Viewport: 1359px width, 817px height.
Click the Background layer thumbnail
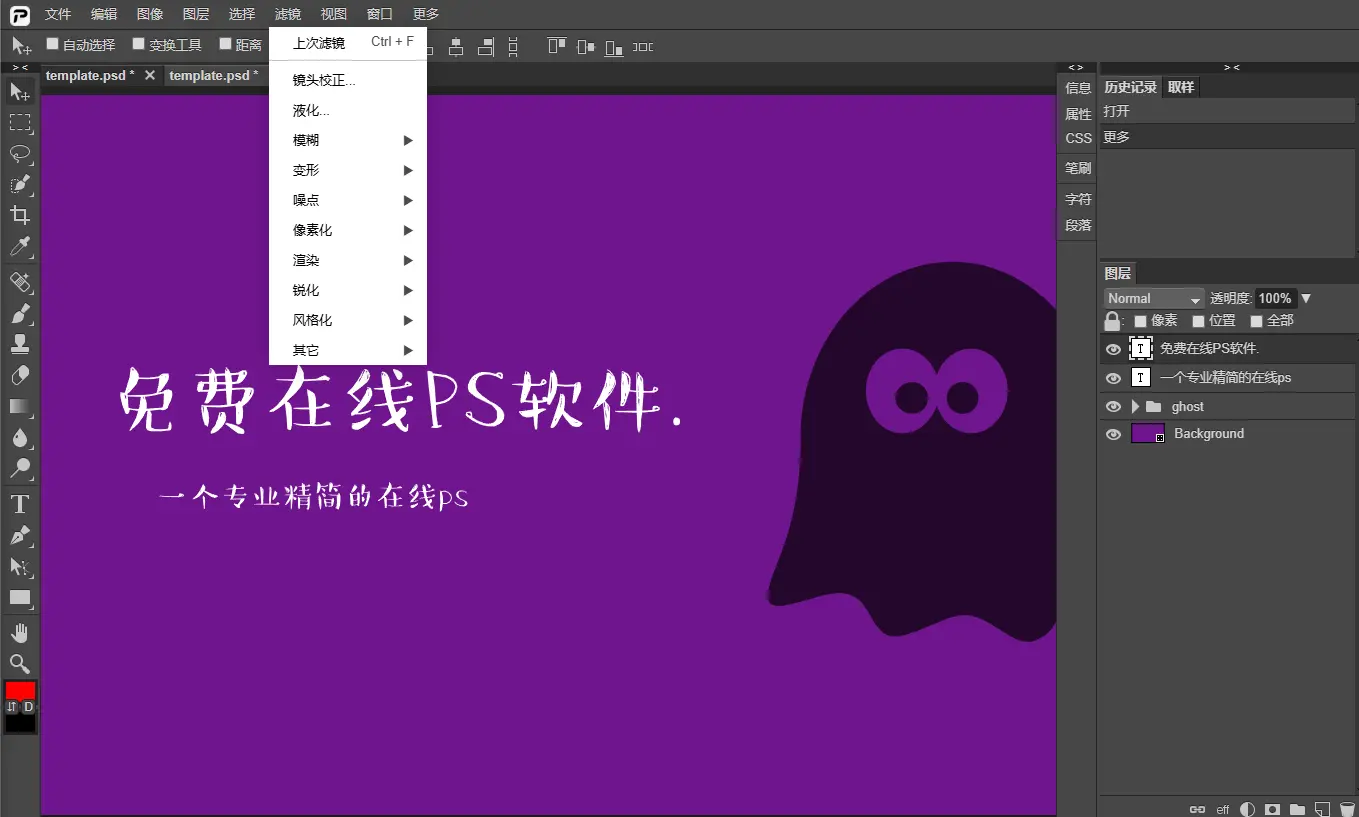point(1146,434)
